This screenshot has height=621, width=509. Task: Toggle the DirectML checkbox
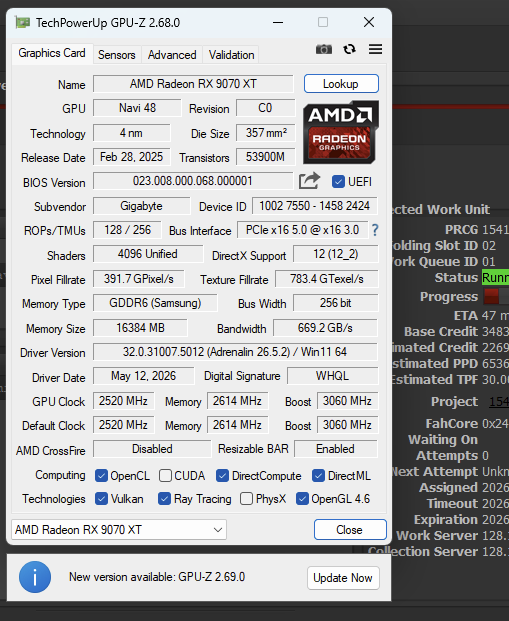click(x=318, y=476)
